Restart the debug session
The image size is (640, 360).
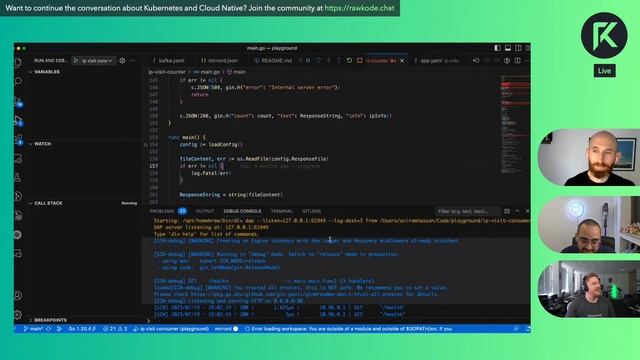349,60
